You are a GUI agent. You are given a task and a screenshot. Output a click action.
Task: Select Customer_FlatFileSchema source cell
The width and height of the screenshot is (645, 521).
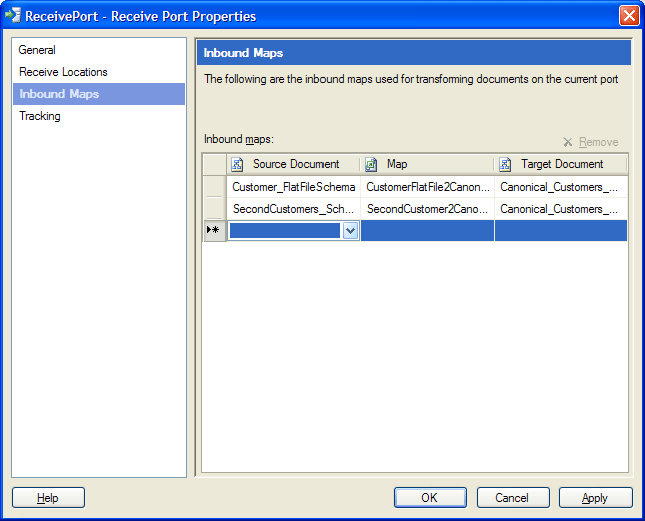[293, 187]
